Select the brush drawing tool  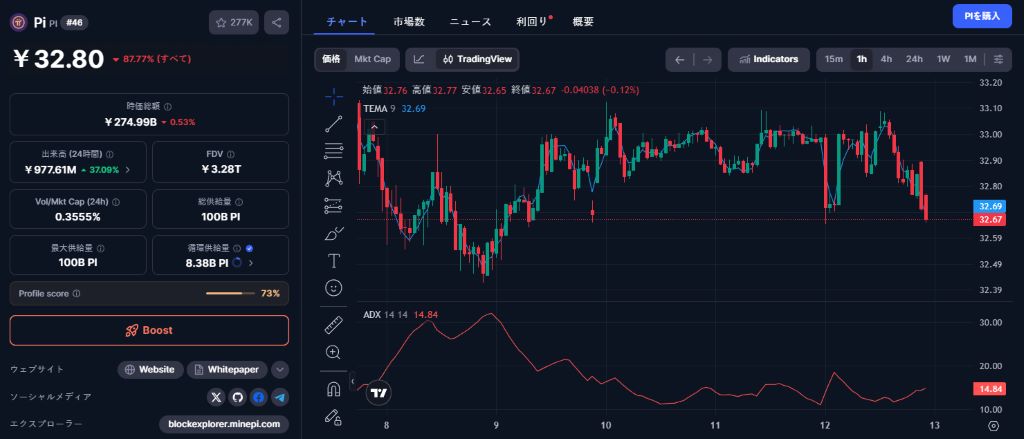click(x=334, y=233)
